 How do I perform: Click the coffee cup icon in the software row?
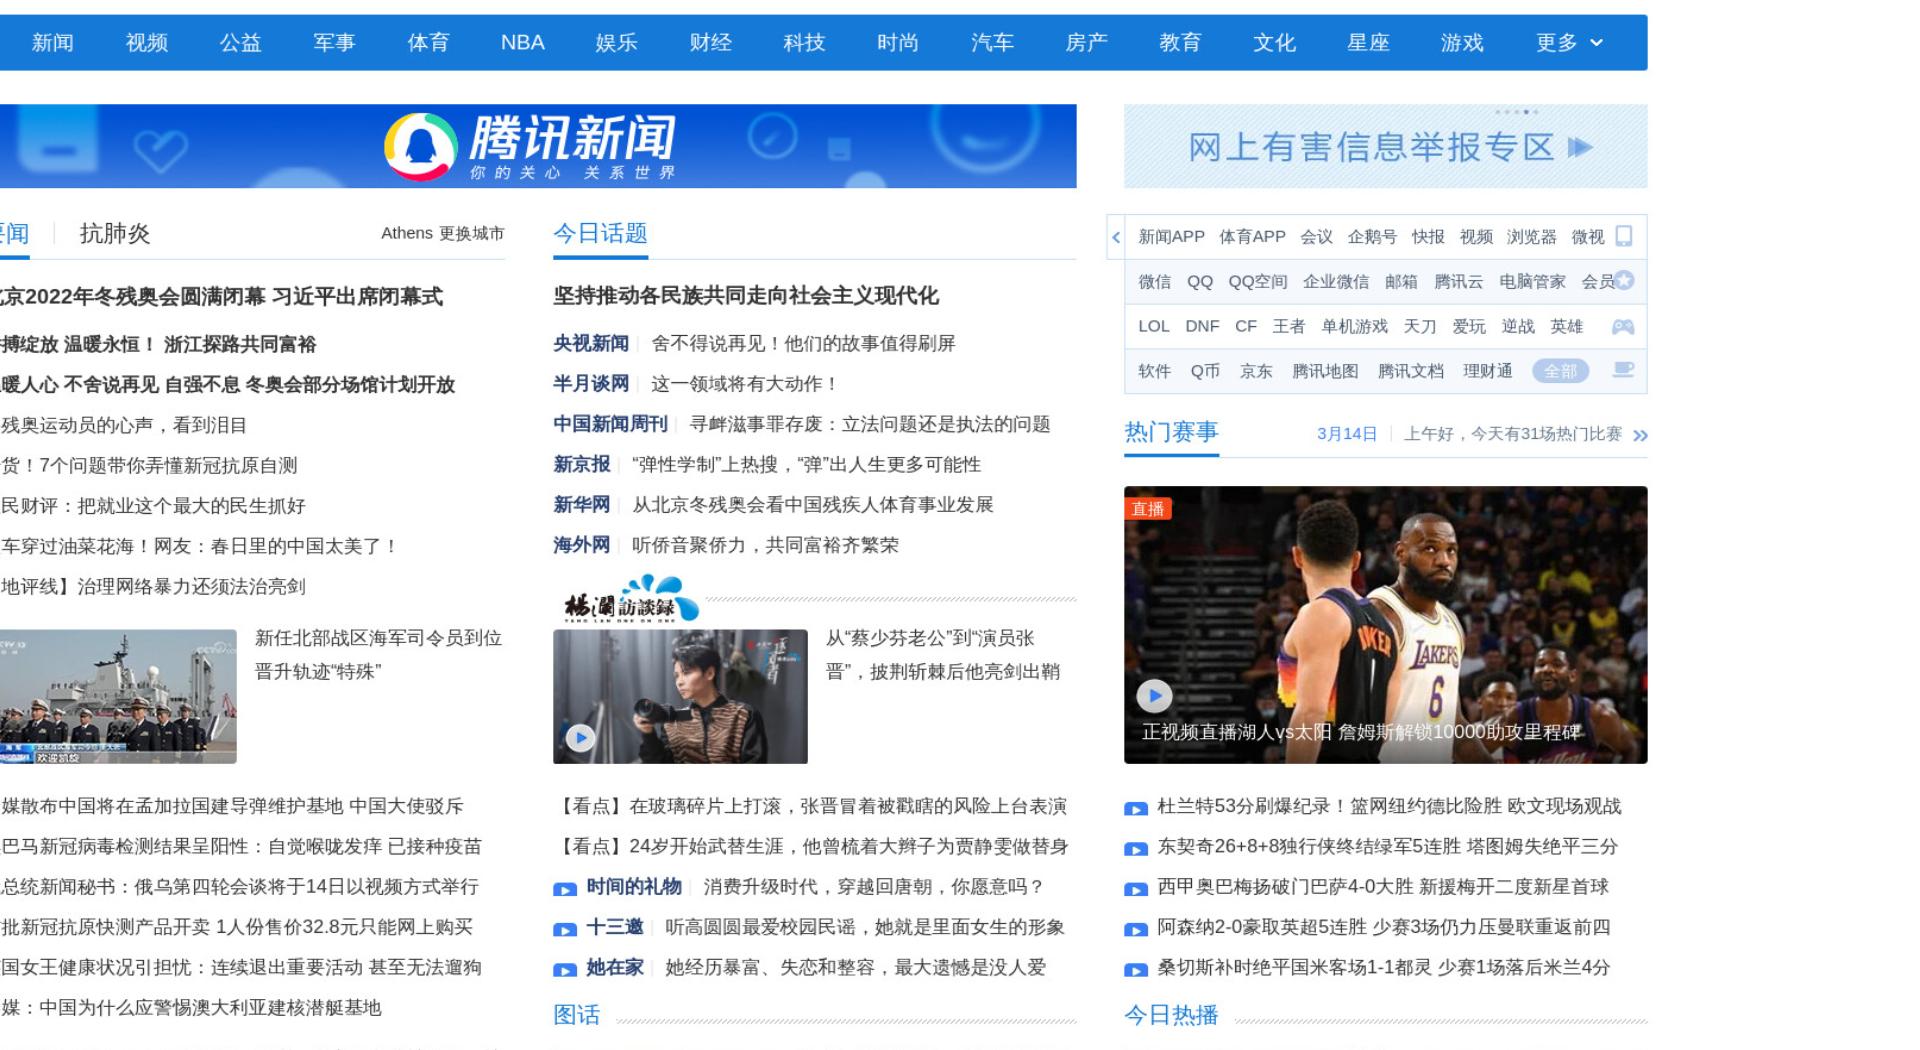[1623, 370]
